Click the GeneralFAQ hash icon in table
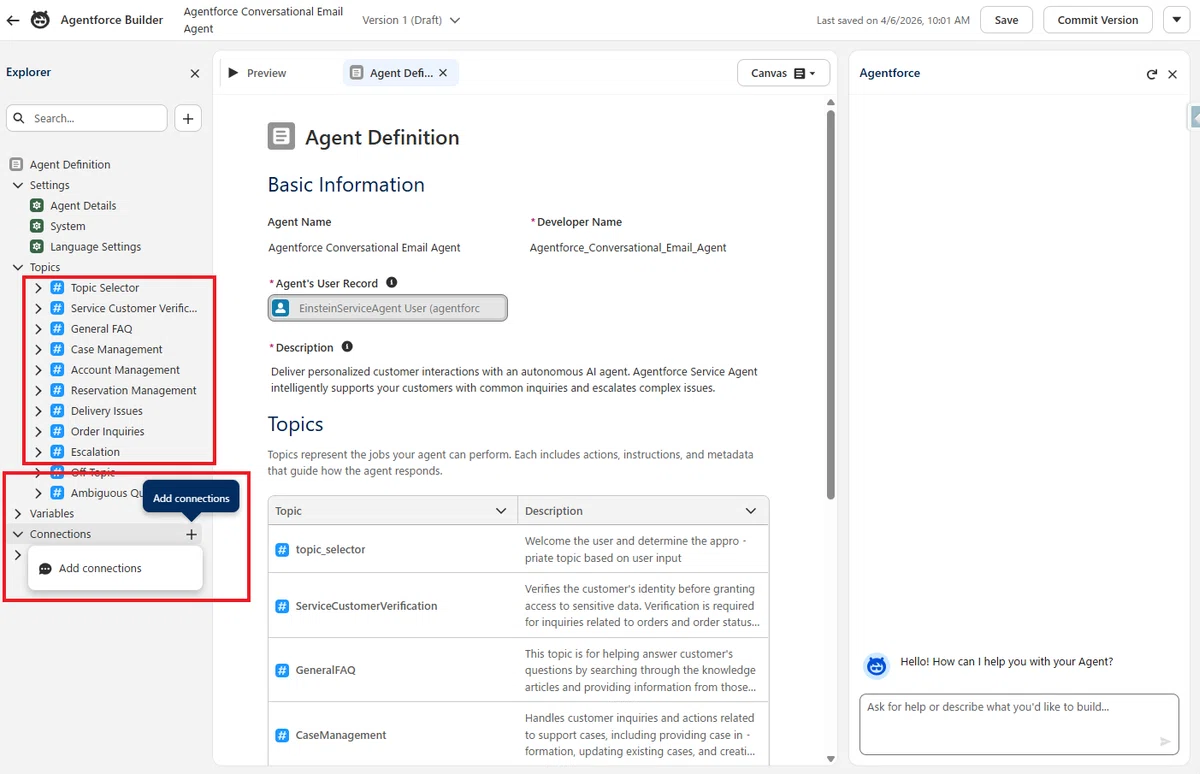The image size is (1200, 774). (x=282, y=670)
